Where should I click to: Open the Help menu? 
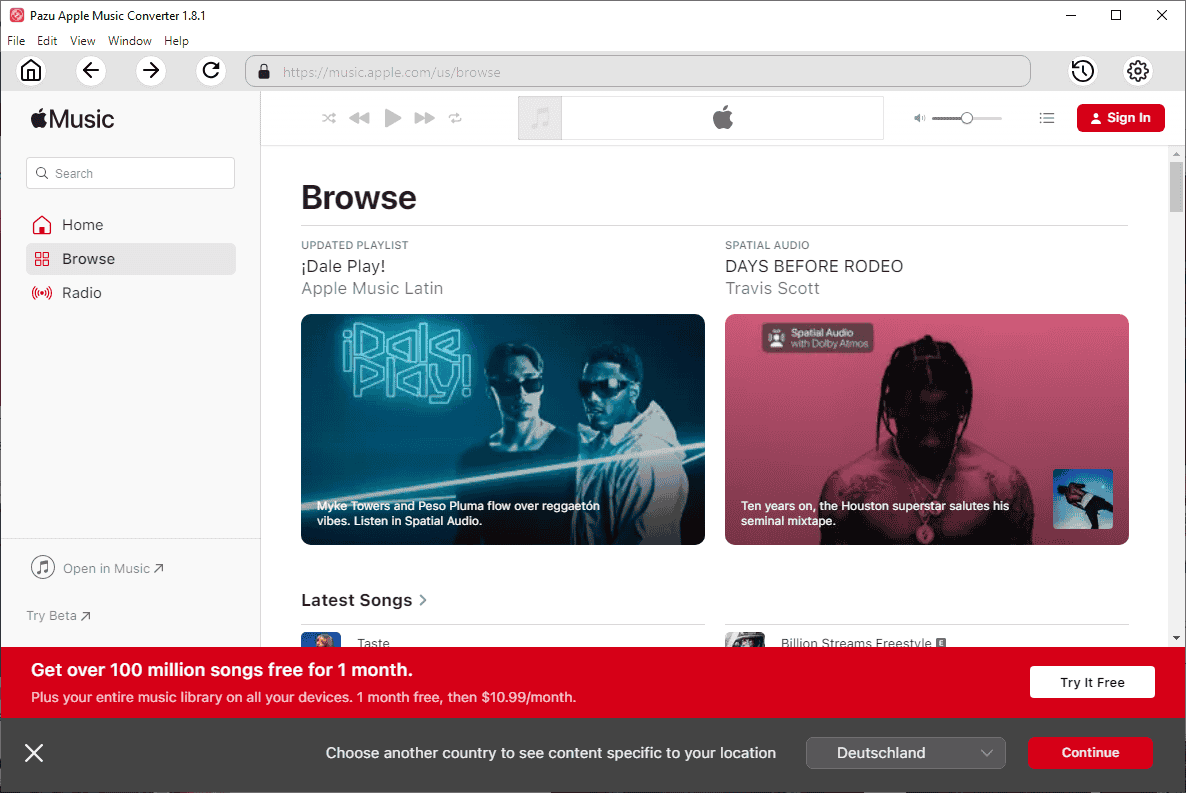tap(176, 41)
